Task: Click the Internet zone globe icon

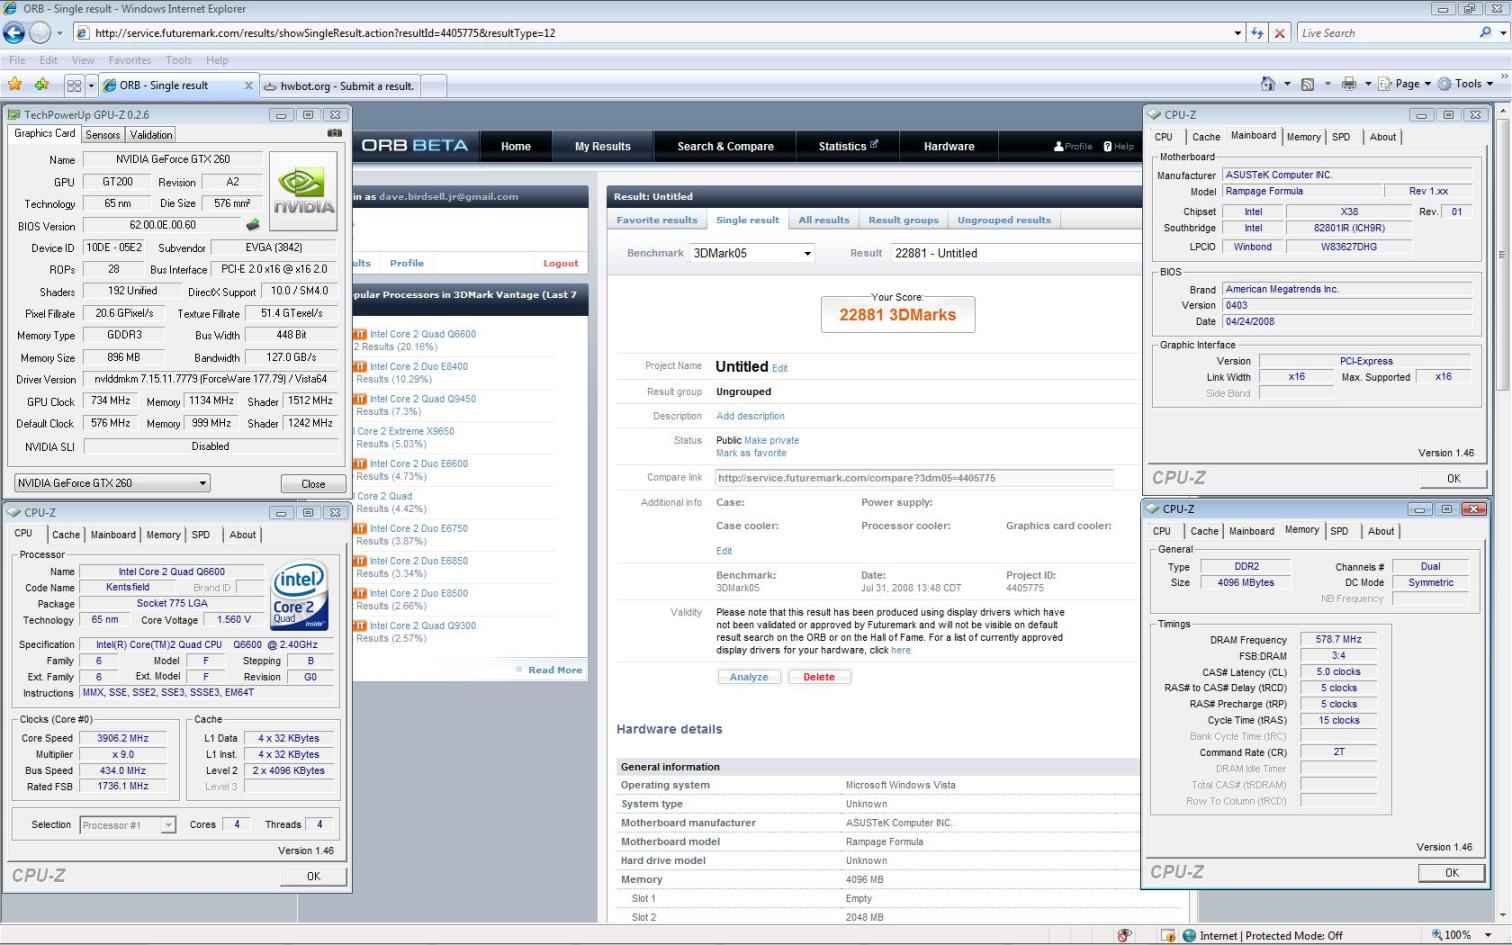Action: click(1189, 935)
